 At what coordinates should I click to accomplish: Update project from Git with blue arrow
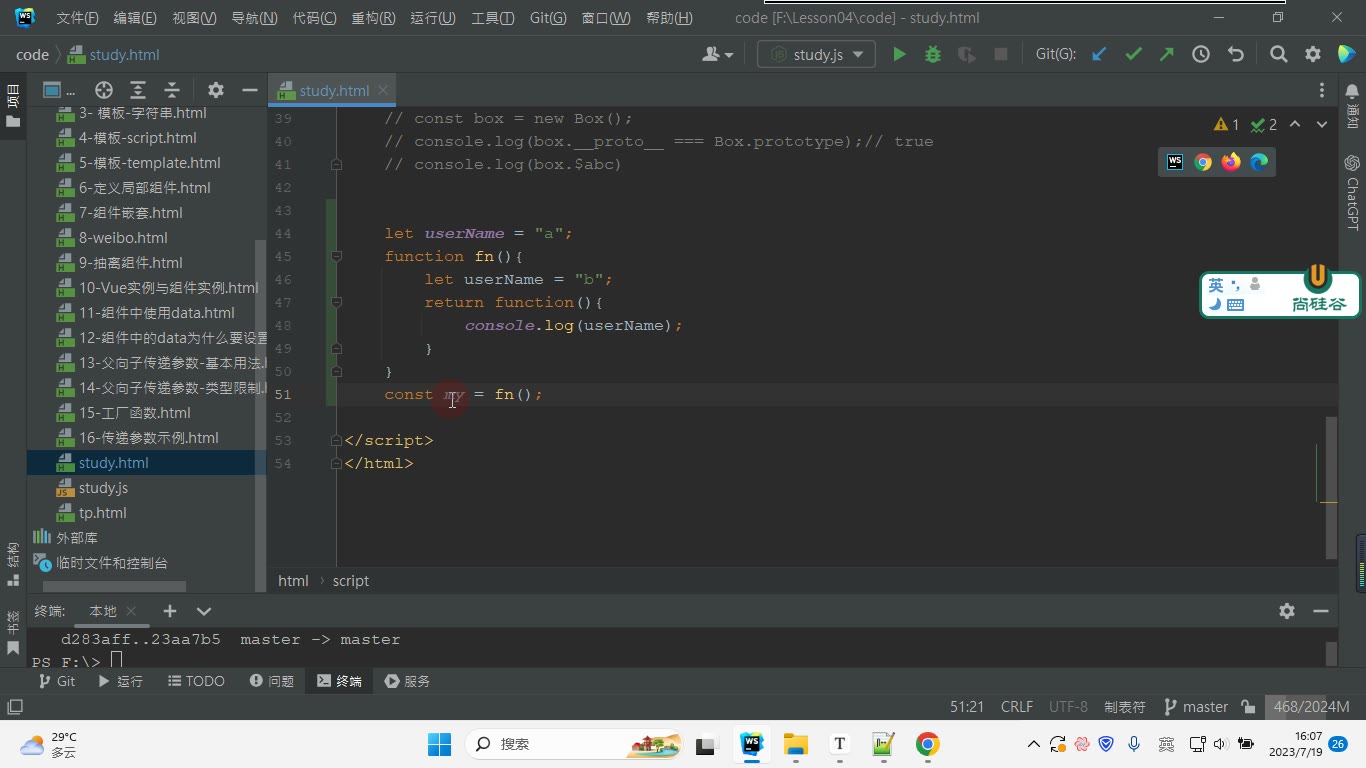pos(1099,55)
